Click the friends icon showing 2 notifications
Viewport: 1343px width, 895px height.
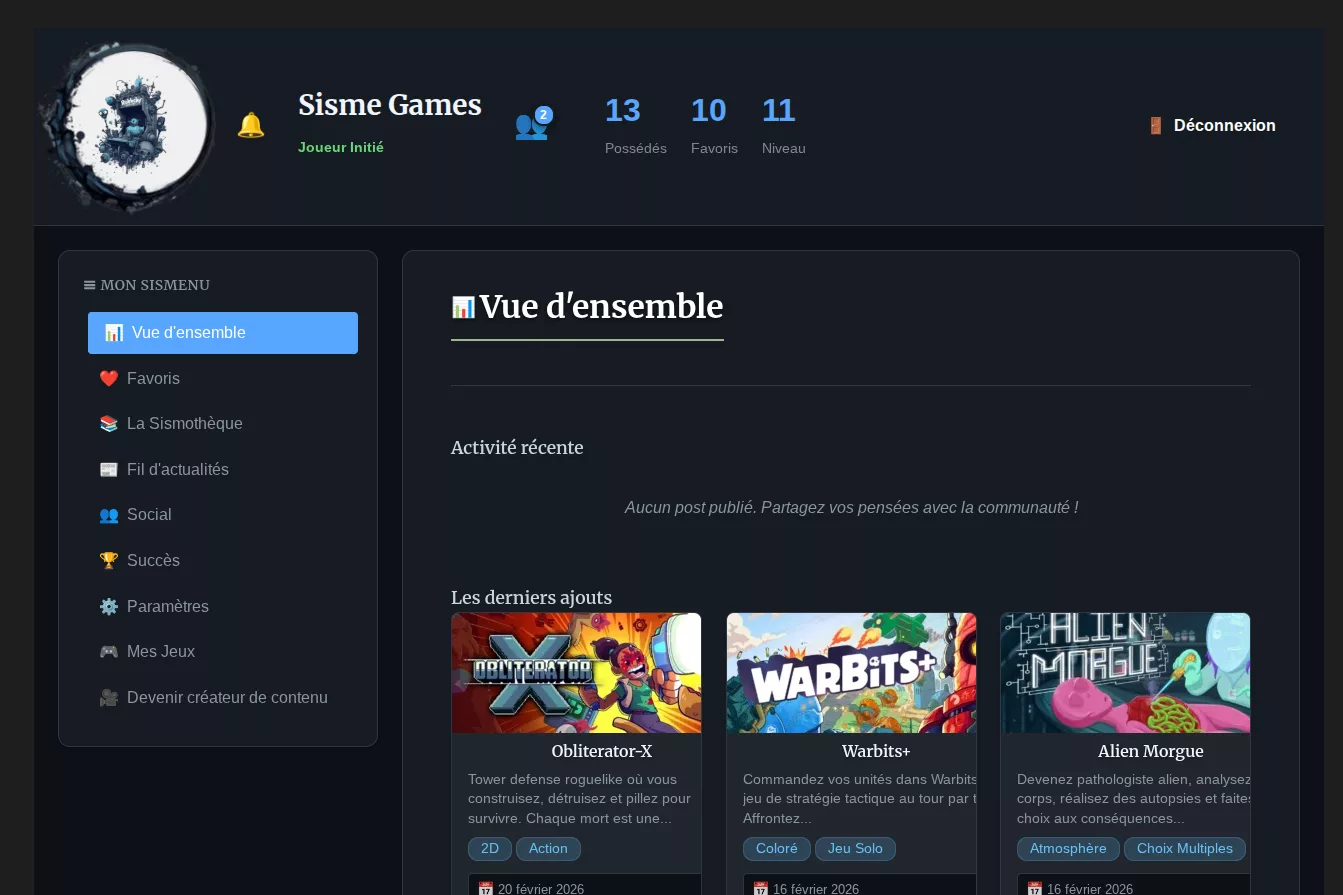pos(532,126)
